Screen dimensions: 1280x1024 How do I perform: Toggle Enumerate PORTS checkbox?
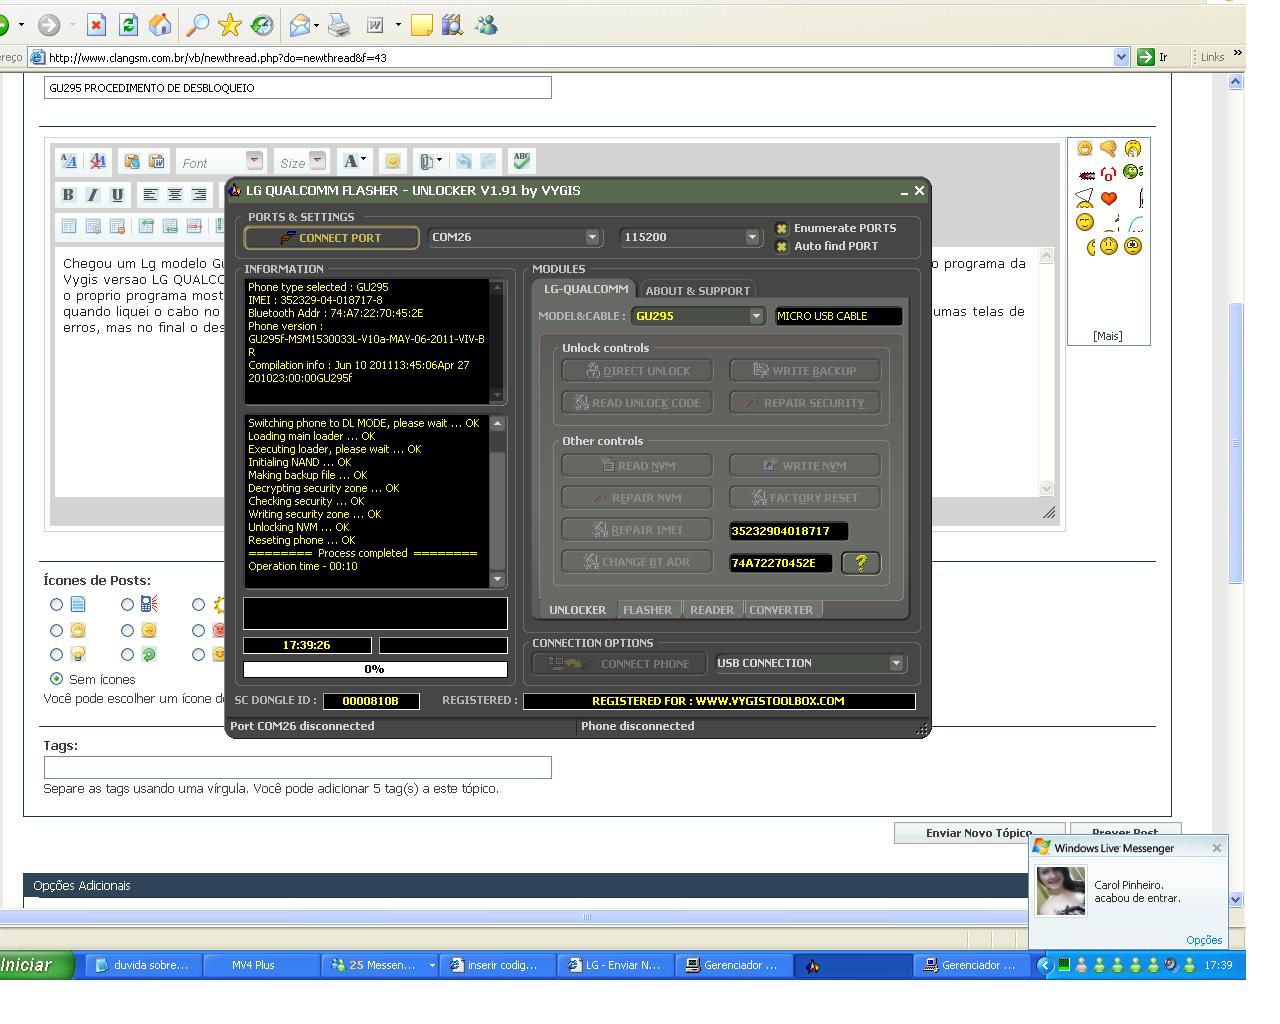tap(782, 228)
